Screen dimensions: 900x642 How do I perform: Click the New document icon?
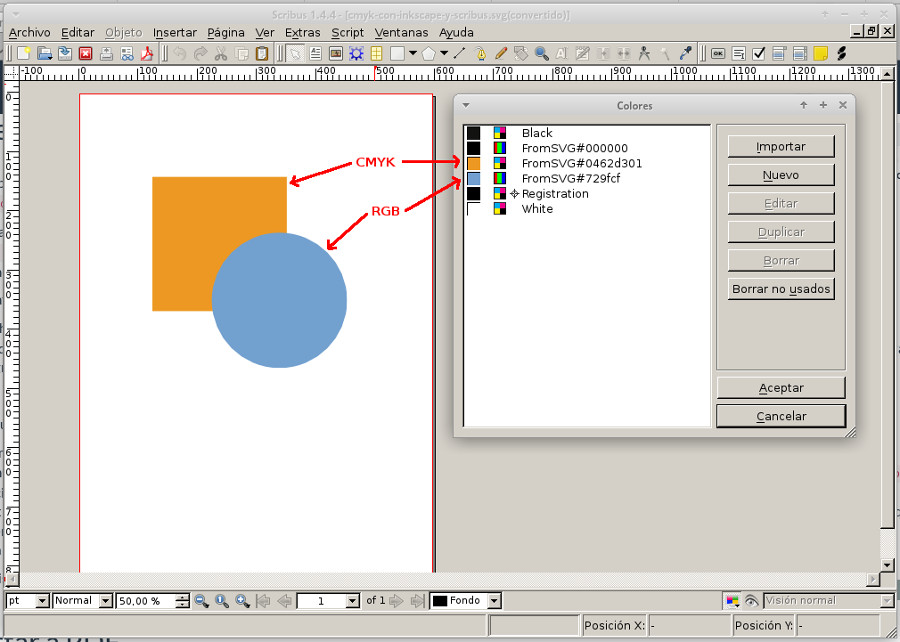click(24, 53)
